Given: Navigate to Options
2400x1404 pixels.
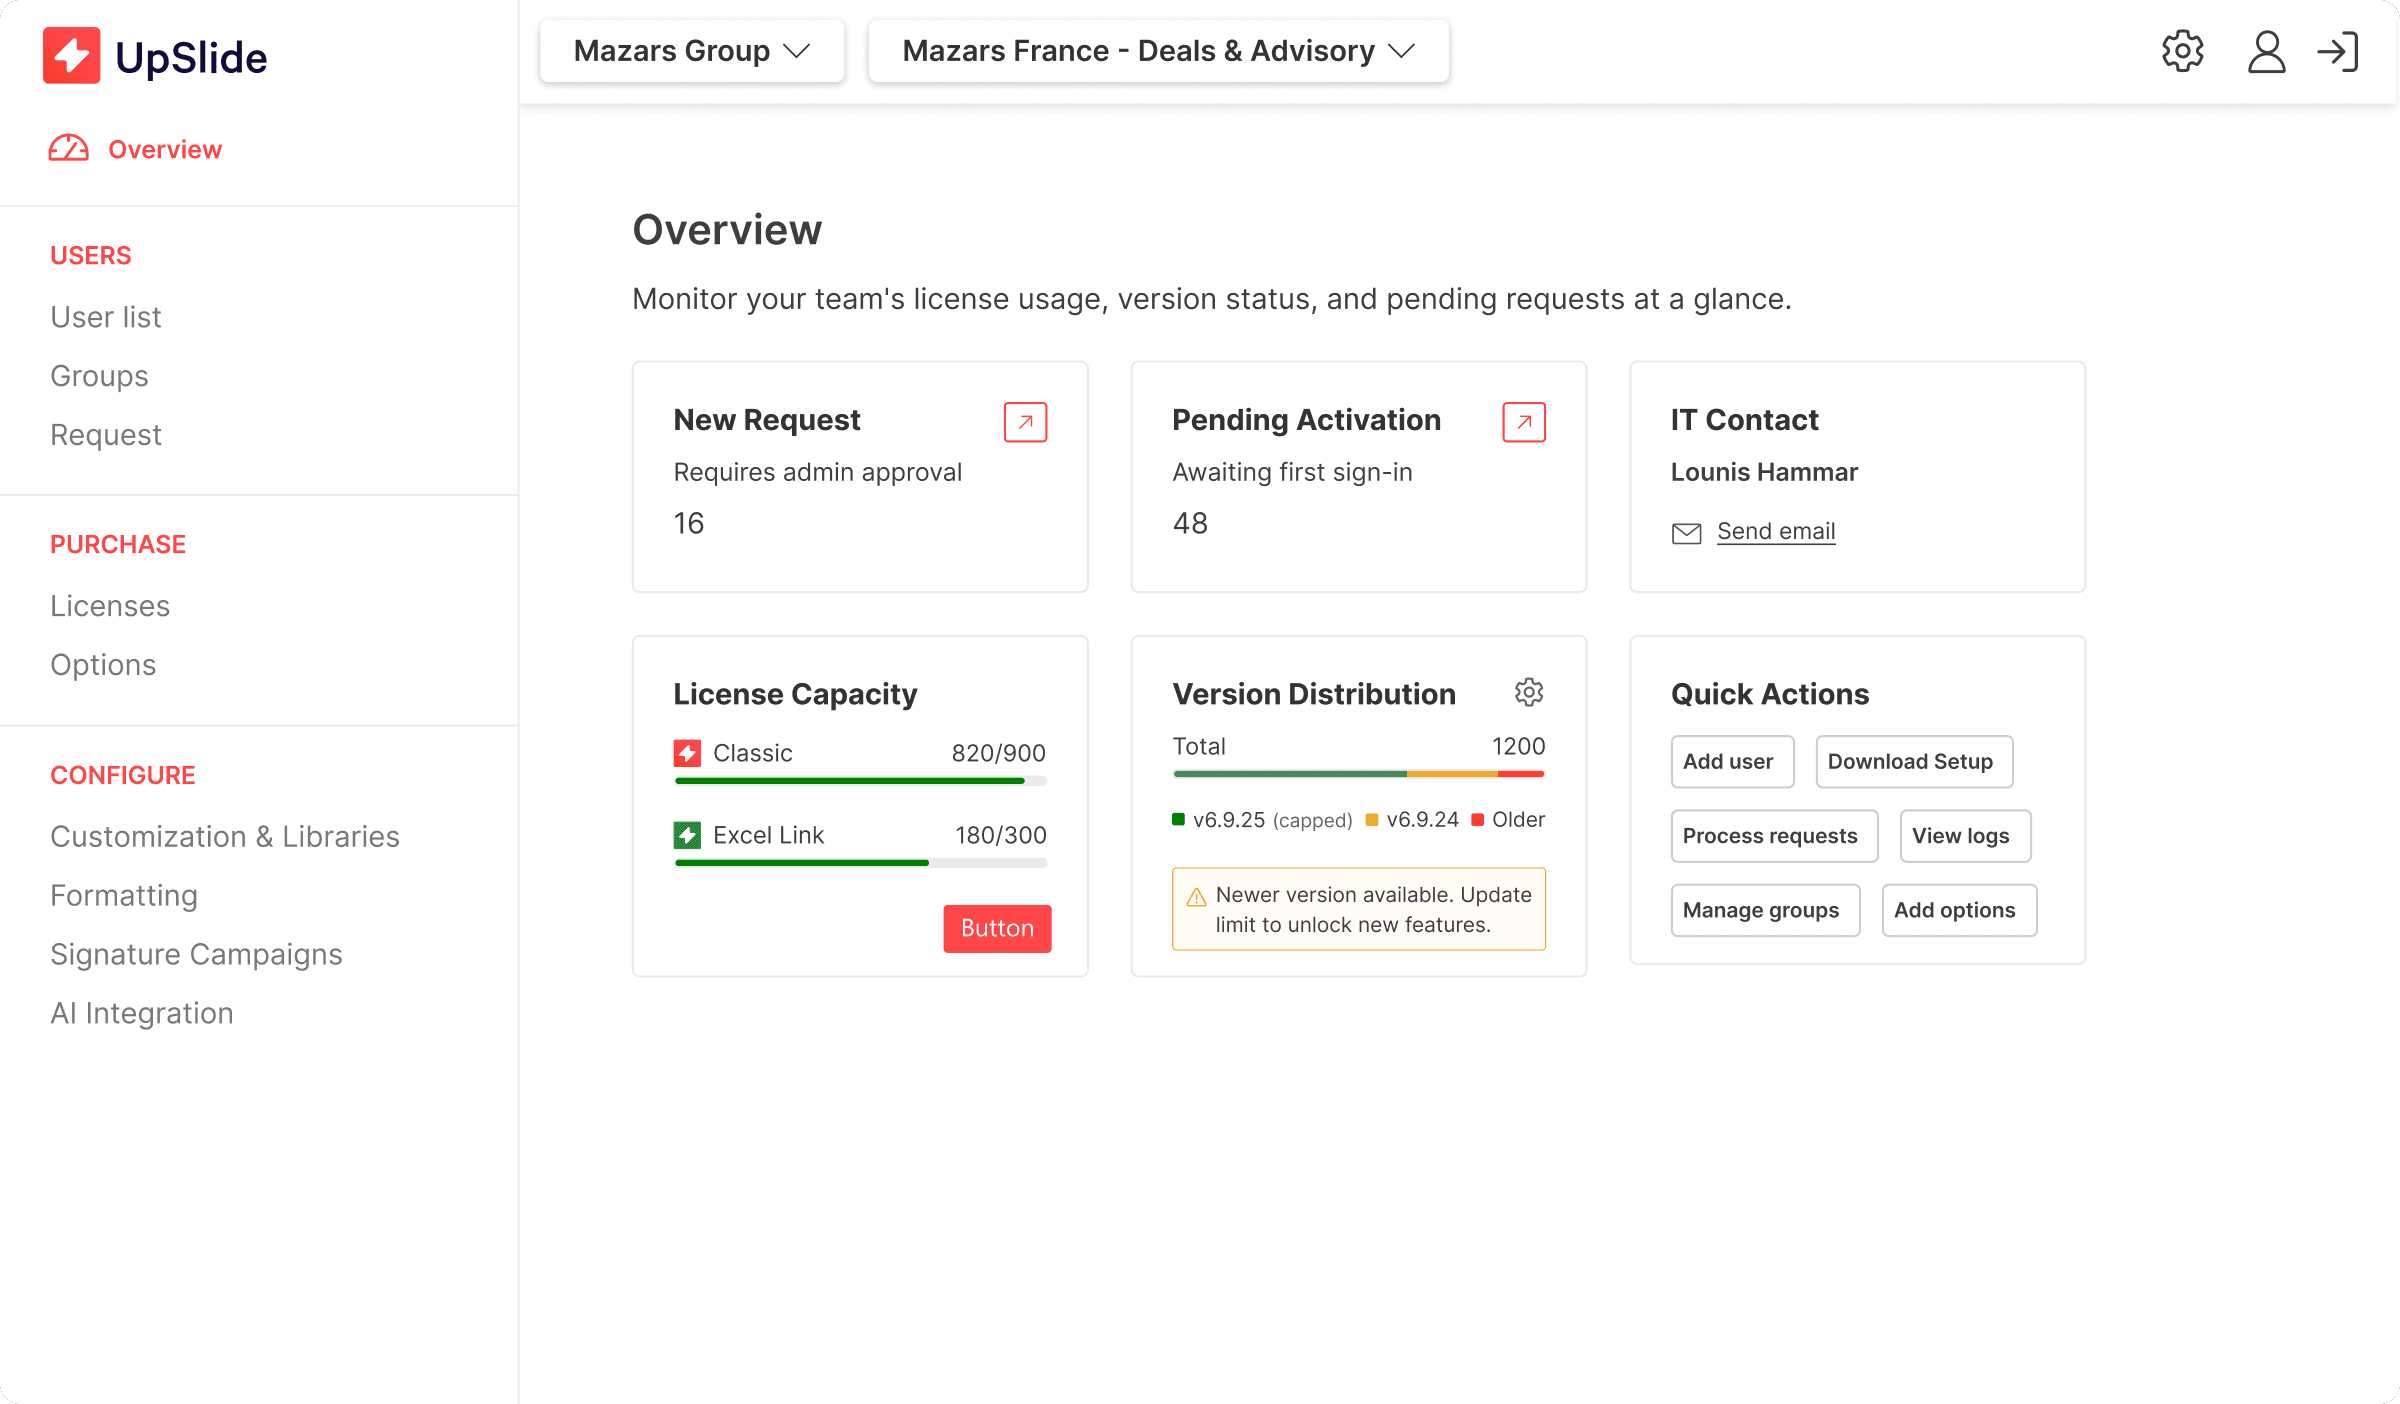Looking at the screenshot, I should [x=103, y=665].
